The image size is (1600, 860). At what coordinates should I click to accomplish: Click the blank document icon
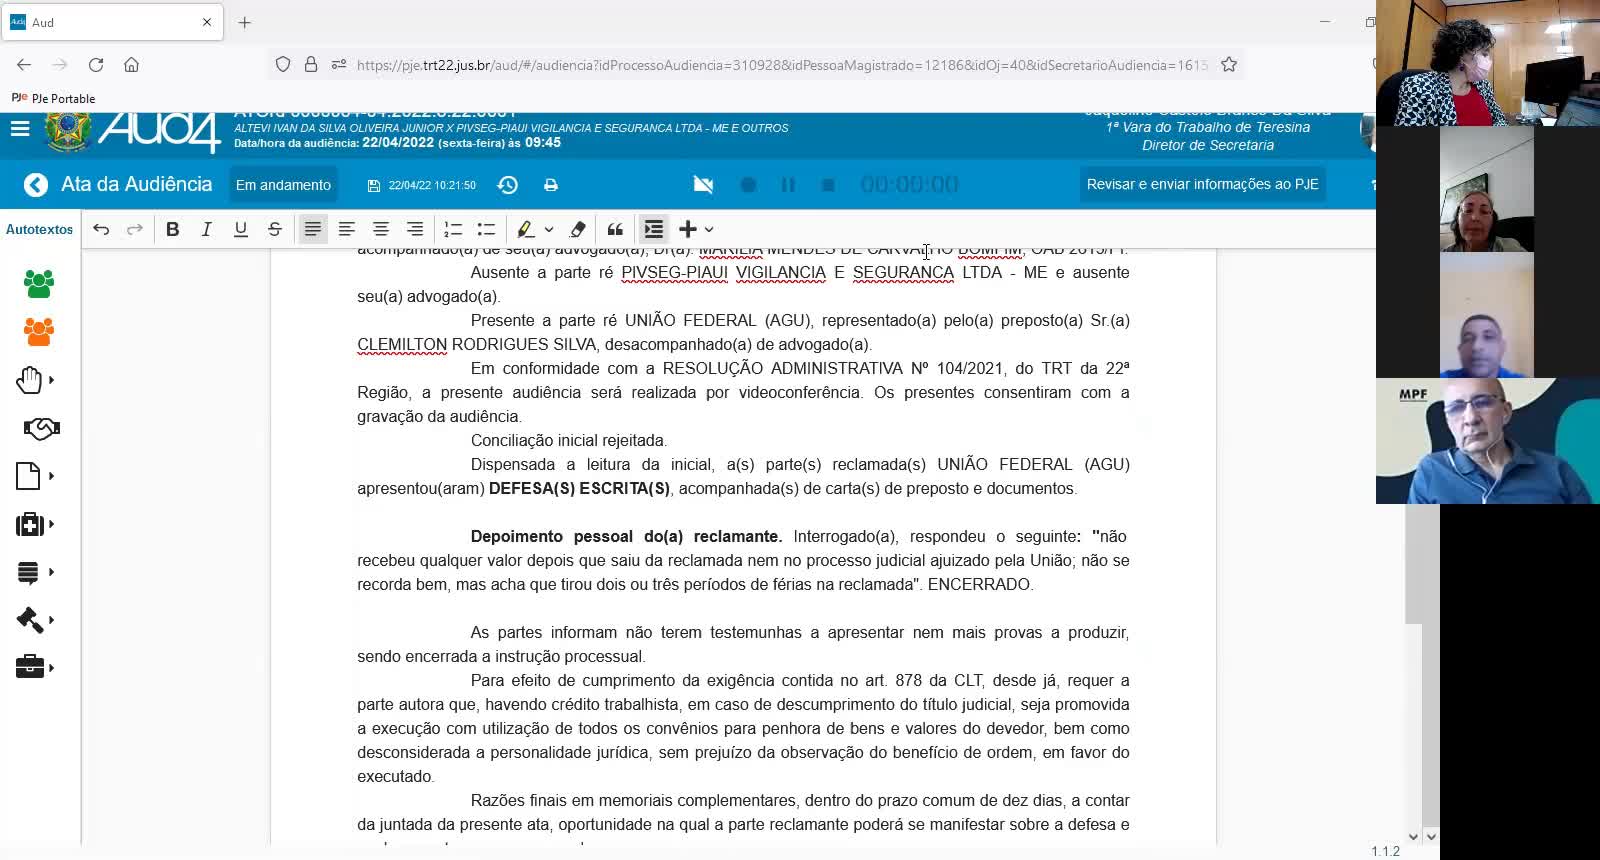pos(28,476)
